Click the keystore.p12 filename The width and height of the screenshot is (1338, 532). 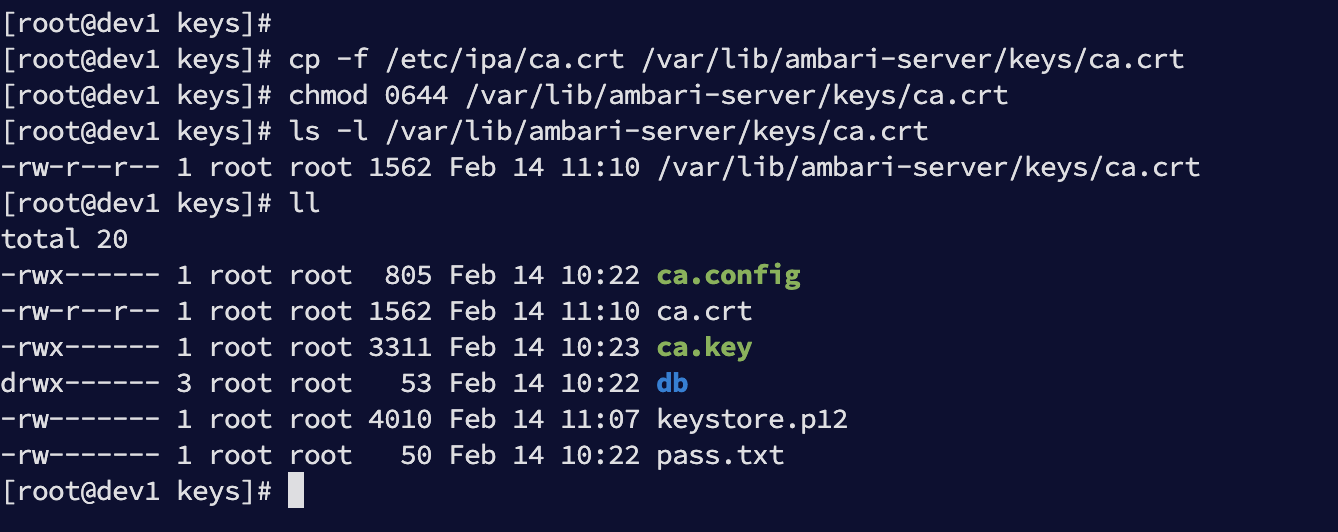[752, 419]
